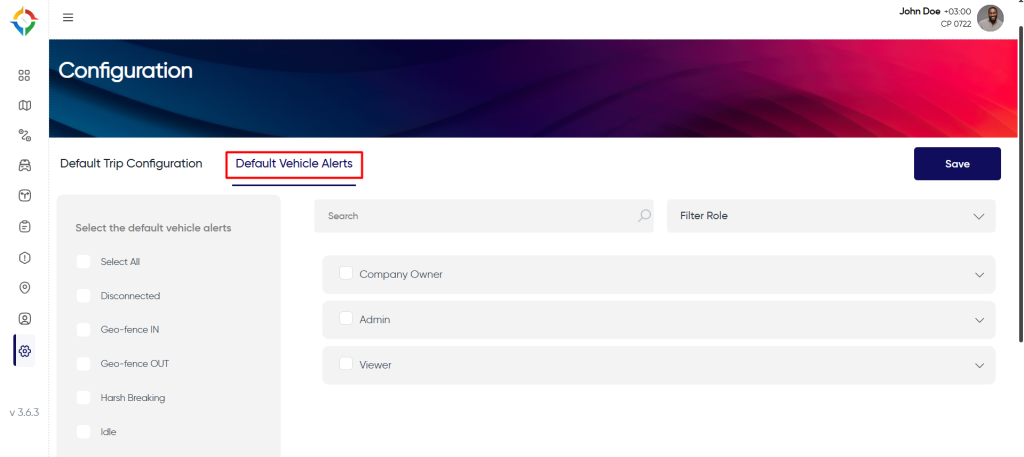1024x457 pixels.
Task: Enable the Geo-fence IN alert checkbox
Action: (84, 330)
